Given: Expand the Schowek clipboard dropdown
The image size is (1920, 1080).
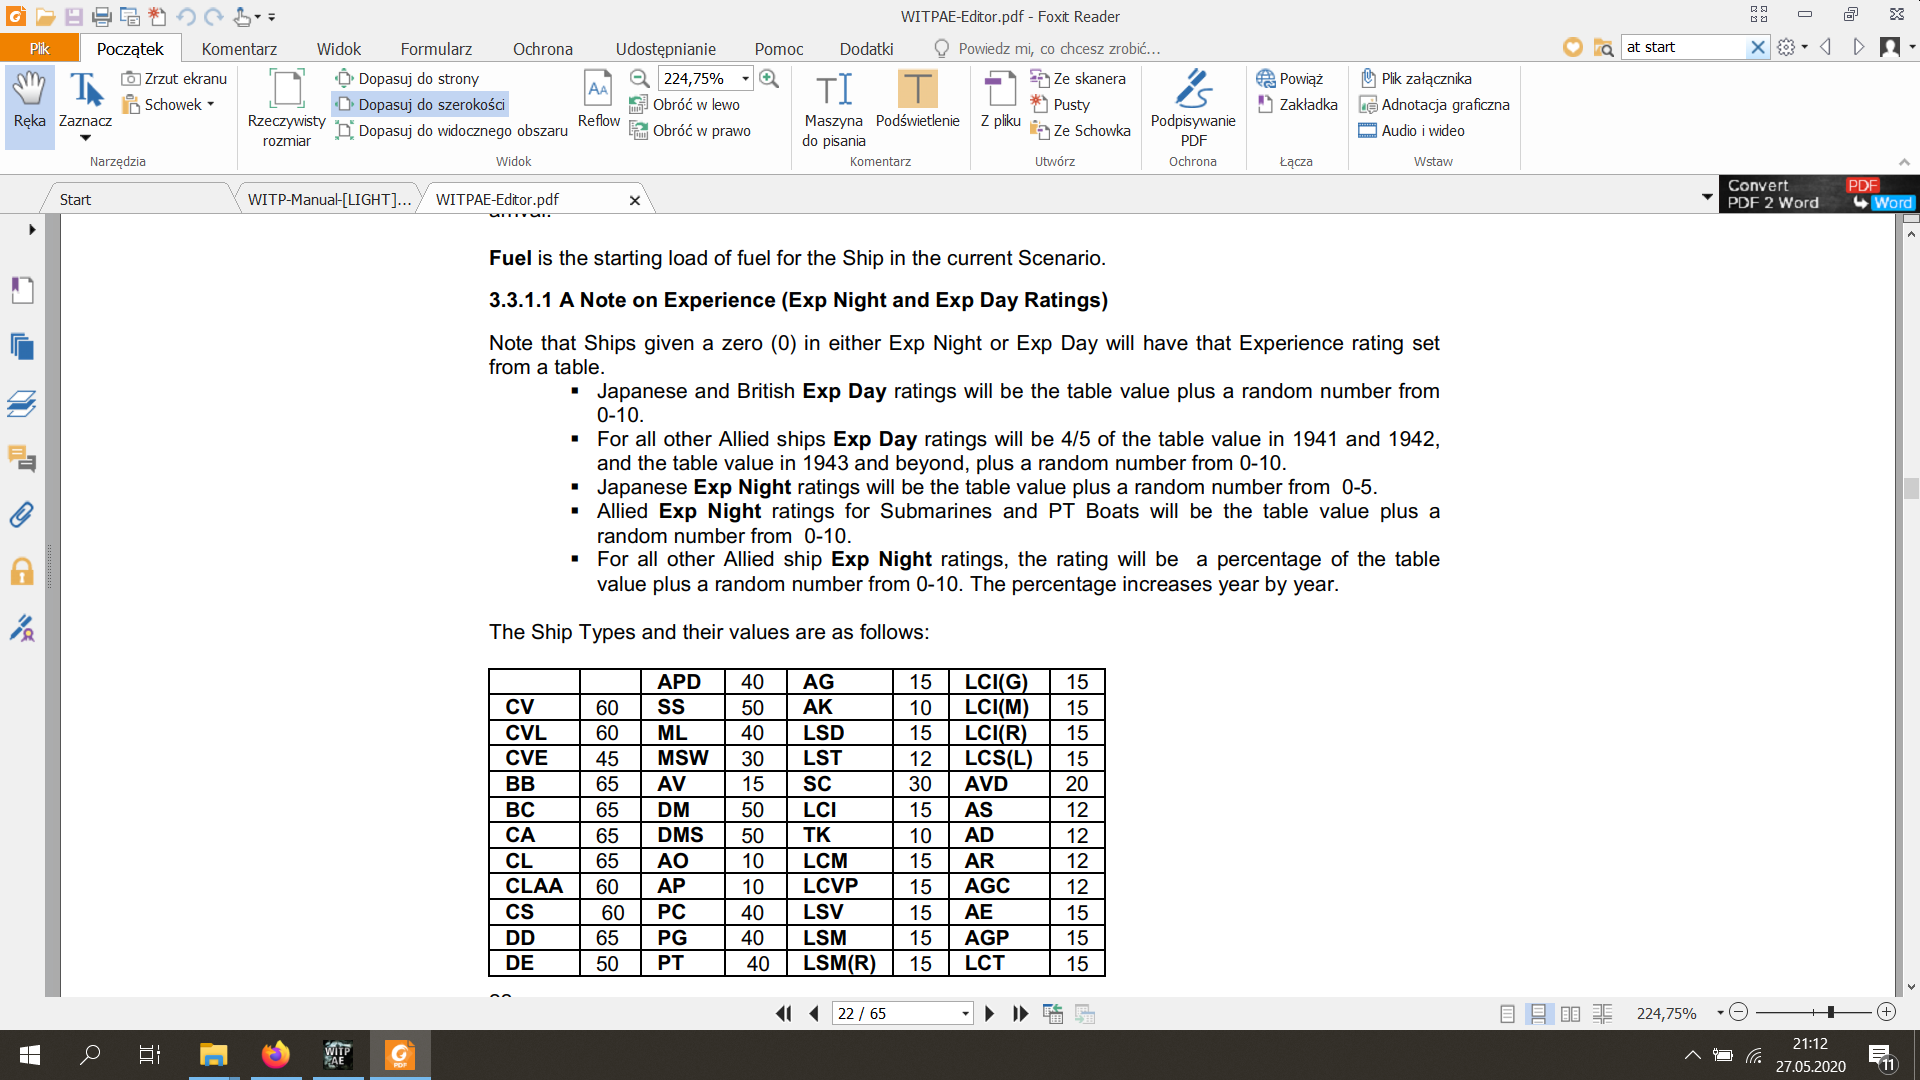Looking at the screenshot, I should coord(210,104).
